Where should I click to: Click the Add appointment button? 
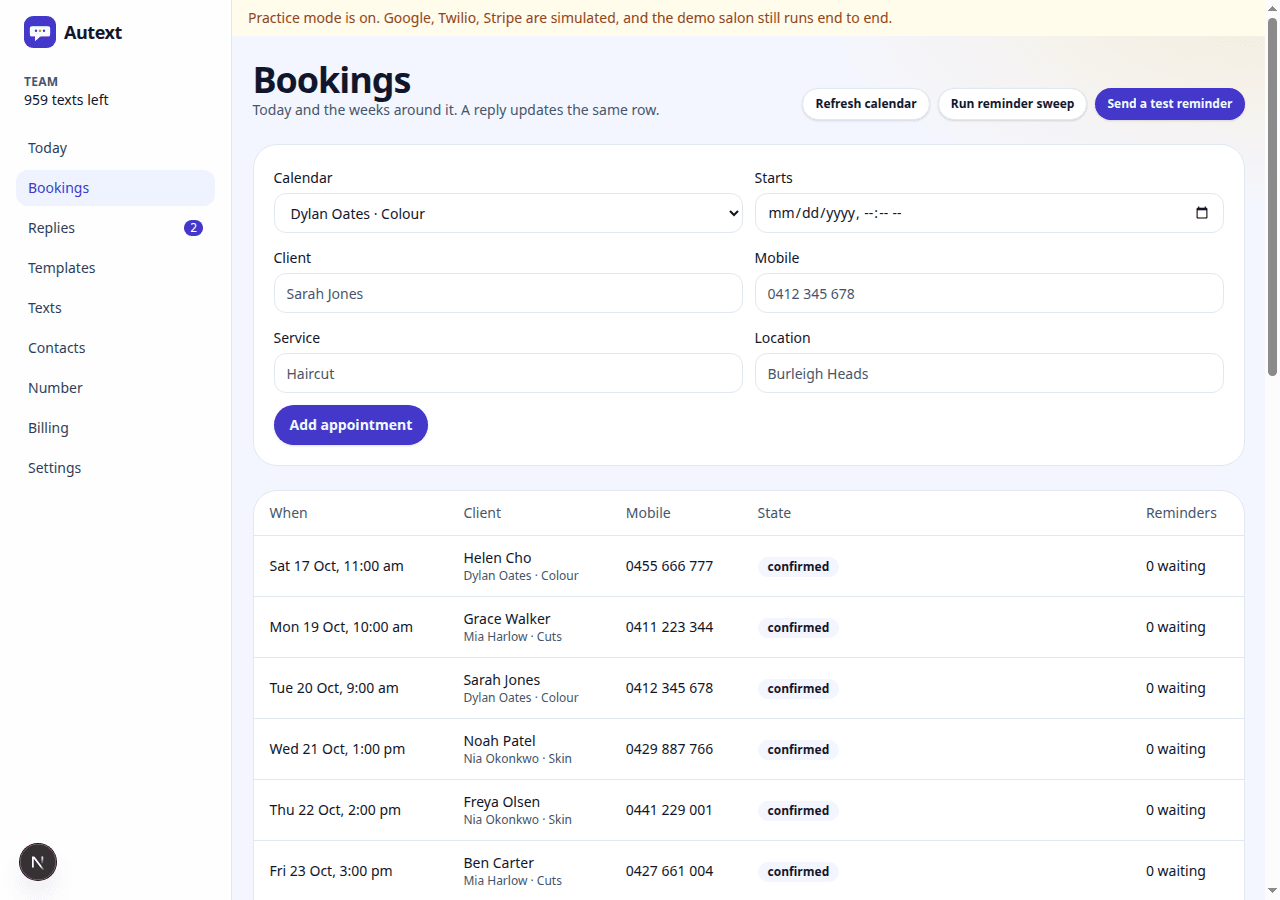coord(351,425)
